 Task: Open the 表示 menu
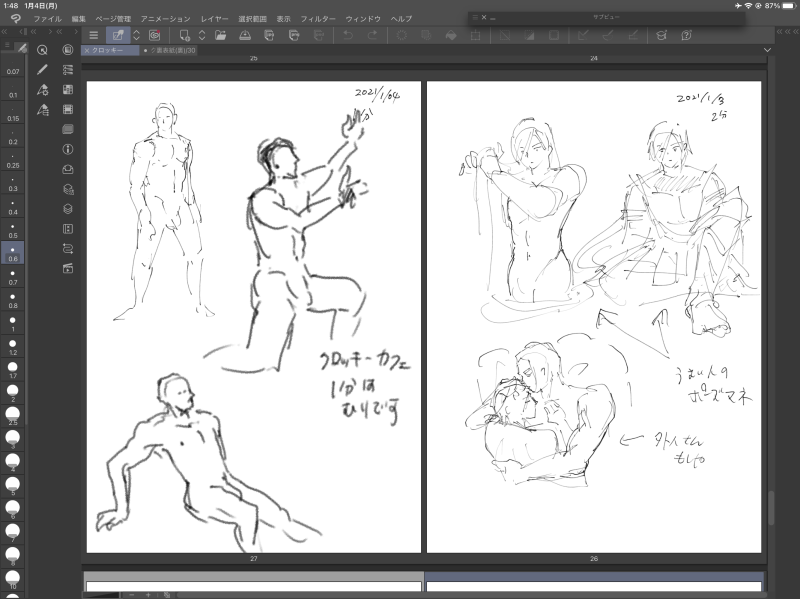coord(284,19)
